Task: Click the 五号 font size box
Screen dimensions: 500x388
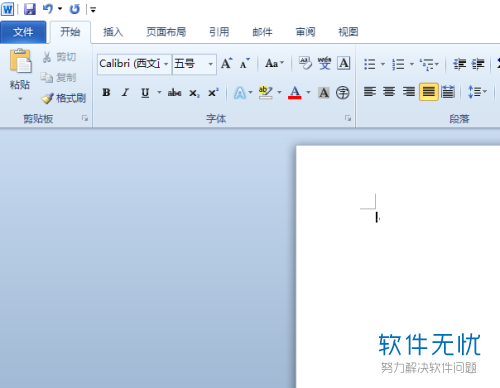Action: (x=189, y=64)
